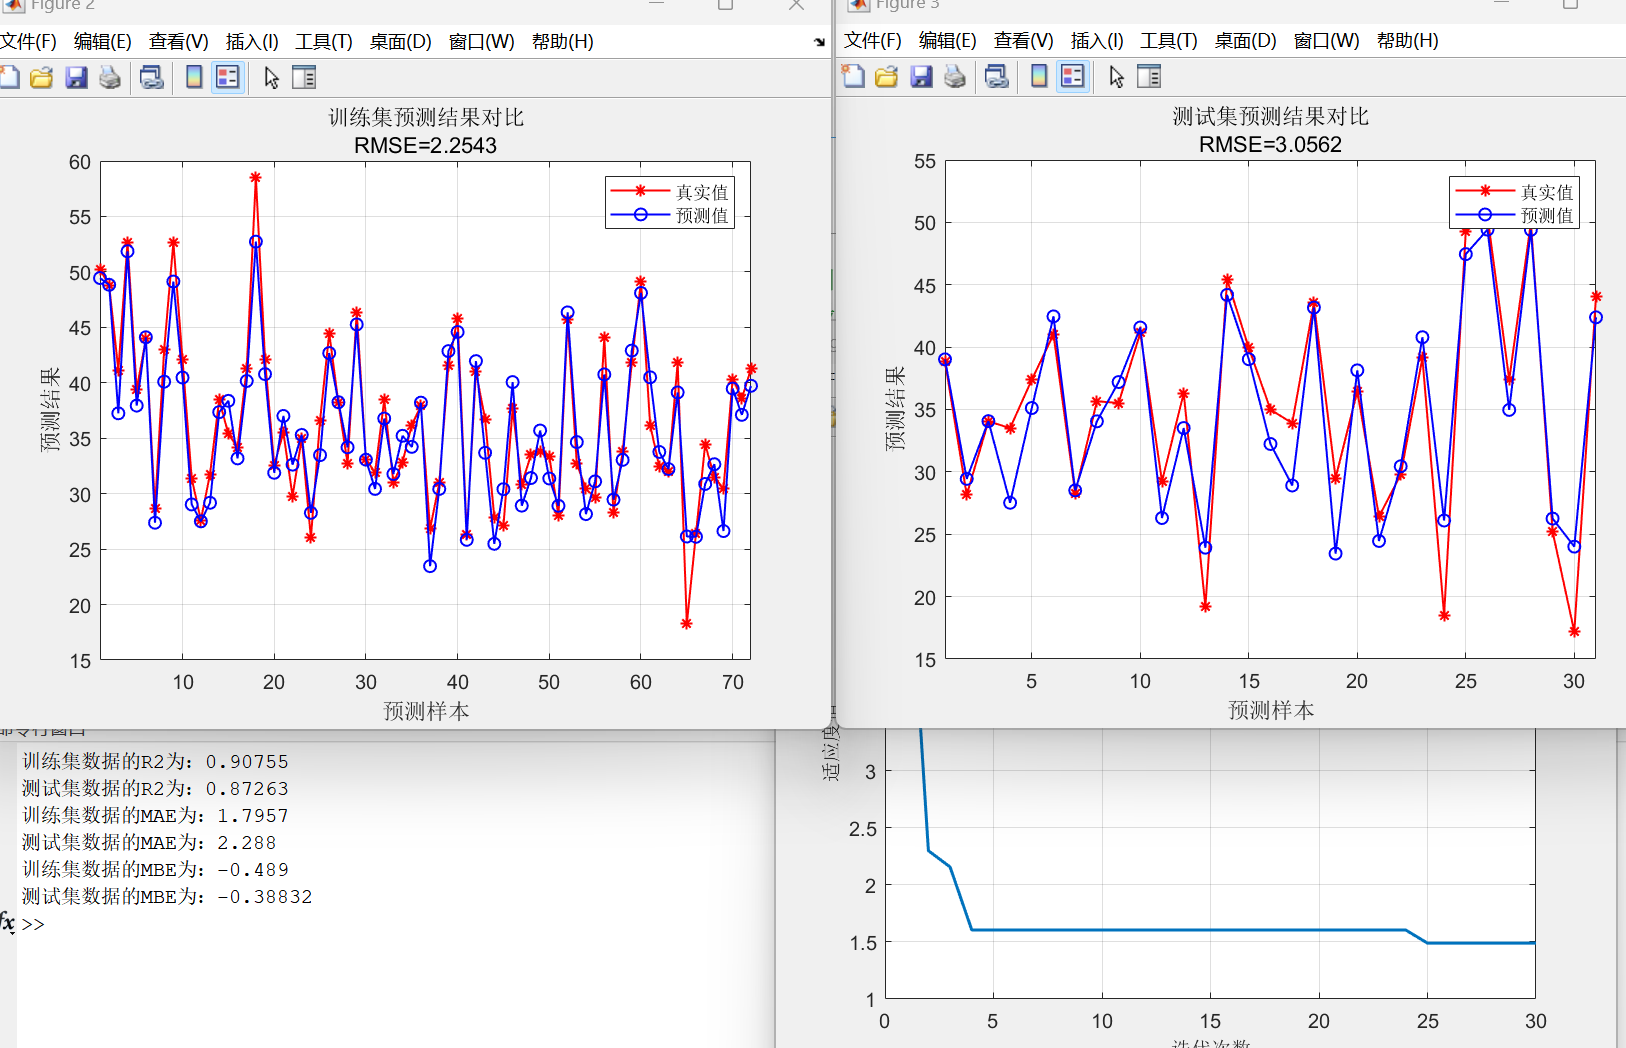1626x1048 pixels.
Task: Enable Edit Plot arrow in Figure 3
Action: click(x=1116, y=76)
